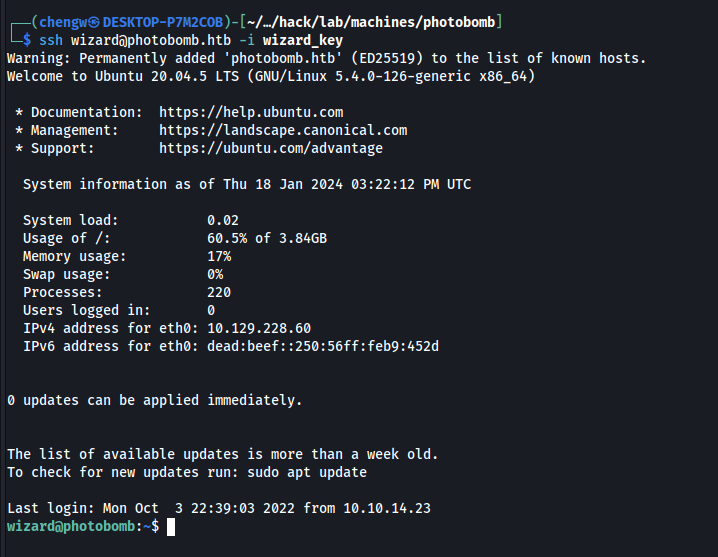Click the skull icon in Kali prompt
This screenshot has width=718, height=557.
[94, 22]
